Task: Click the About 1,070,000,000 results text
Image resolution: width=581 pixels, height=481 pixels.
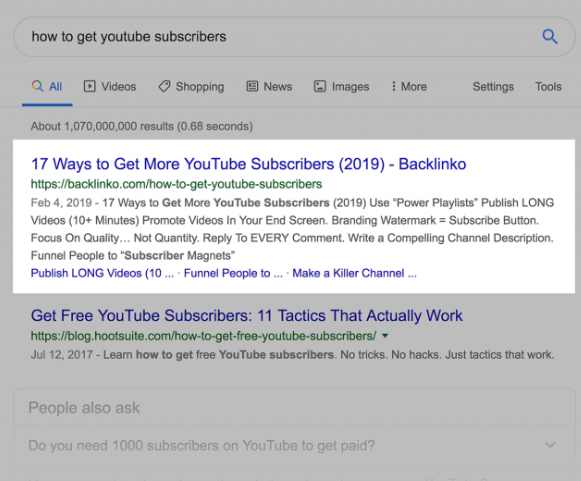Action: pyautogui.click(x=142, y=126)
